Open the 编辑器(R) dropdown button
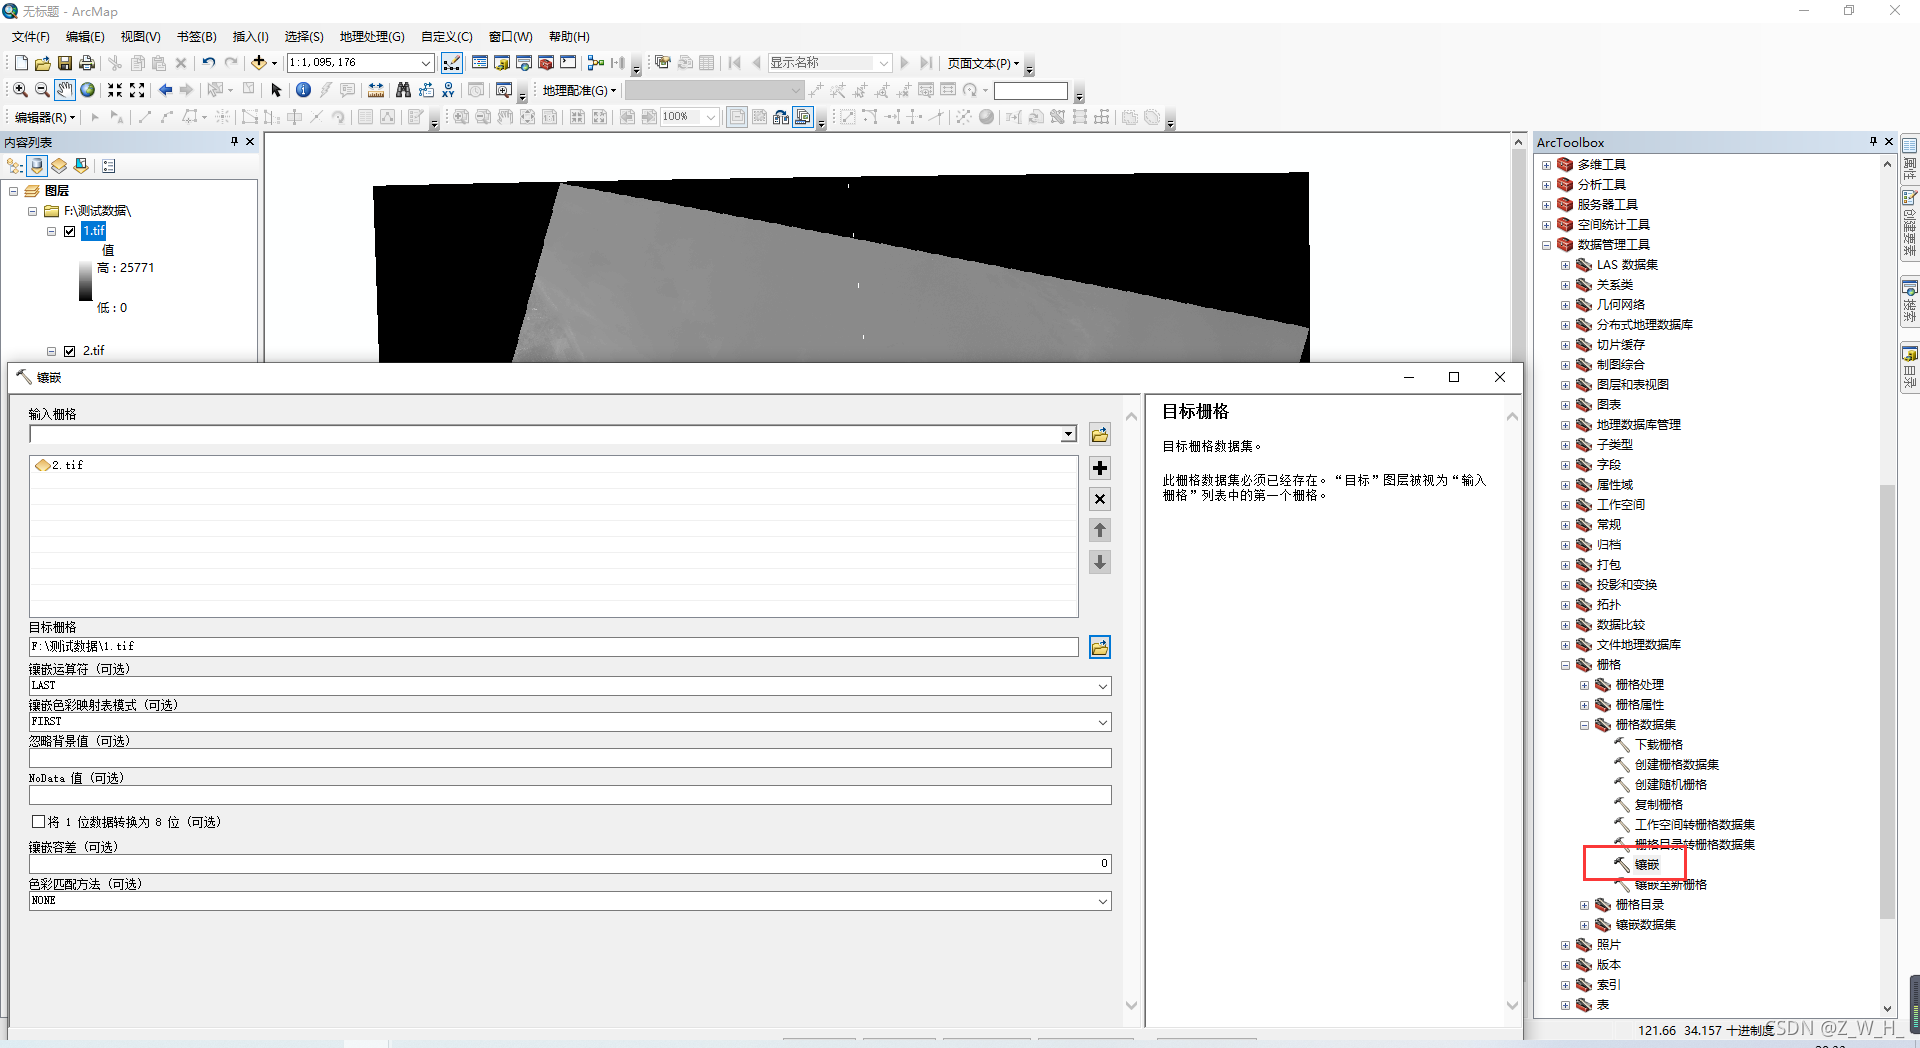The image size is (1920, 1048). click(45, 117)
